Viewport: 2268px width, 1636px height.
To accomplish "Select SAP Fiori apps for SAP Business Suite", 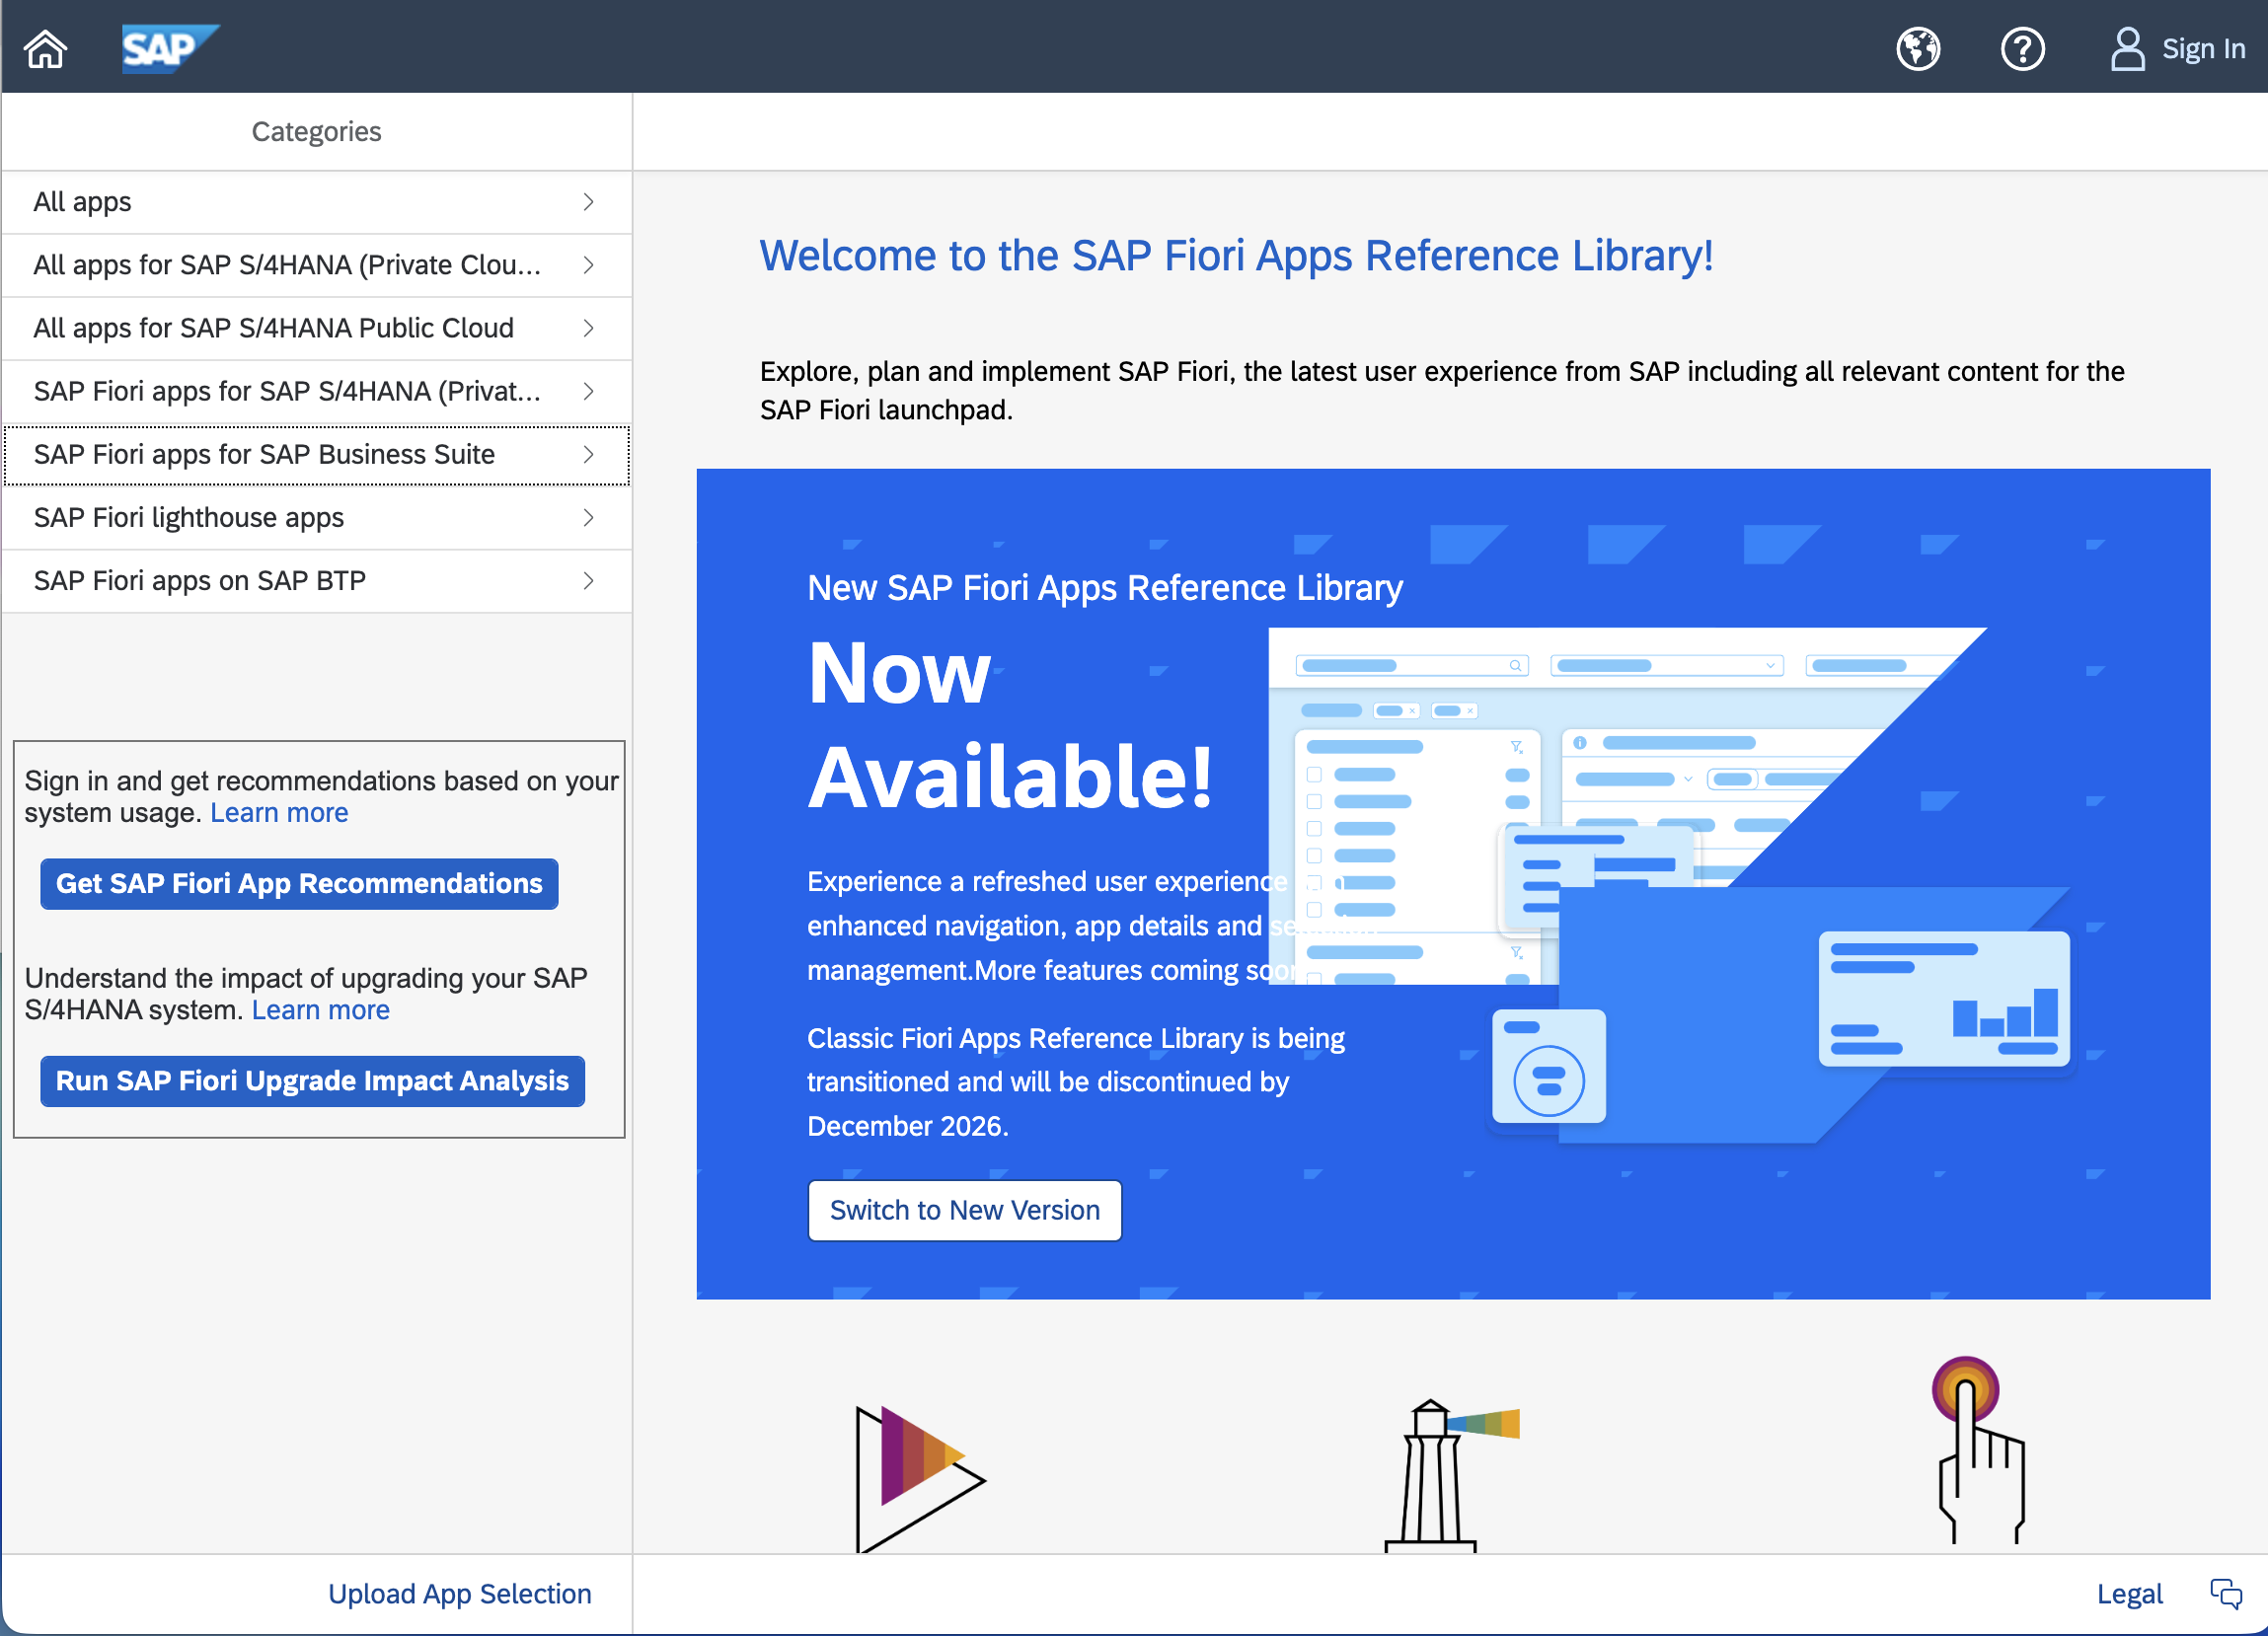I will 316,455.
